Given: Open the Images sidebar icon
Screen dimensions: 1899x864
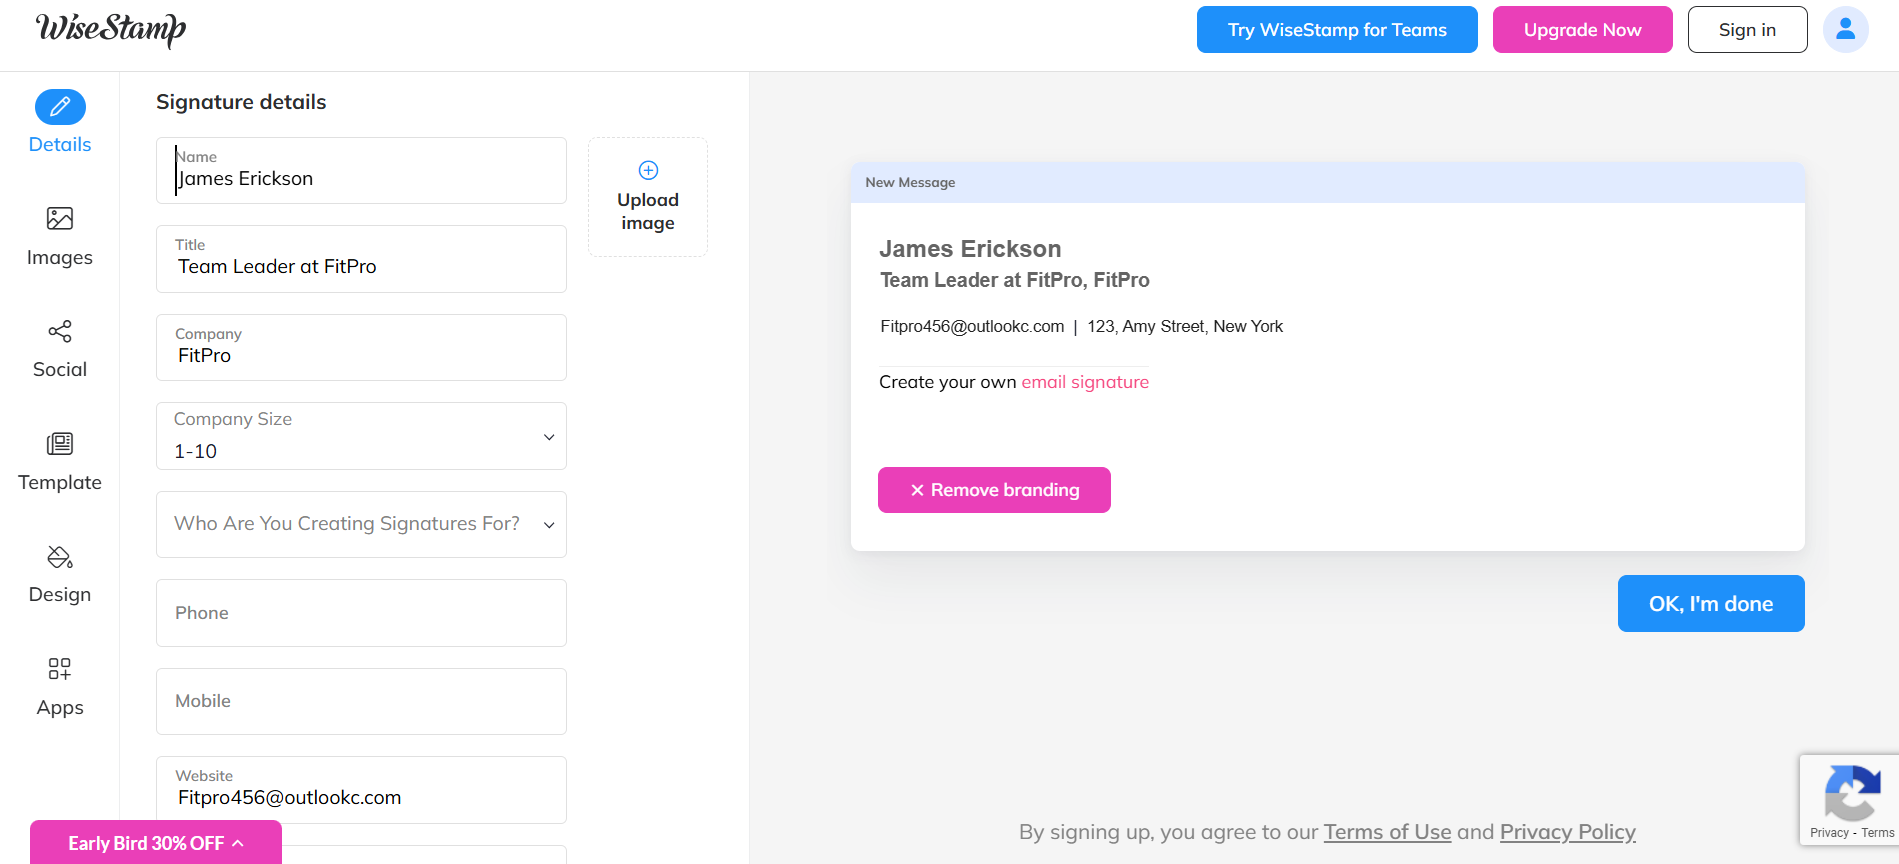Looking at the screenshot, I should pyautogui.click(x=60, y=218).
